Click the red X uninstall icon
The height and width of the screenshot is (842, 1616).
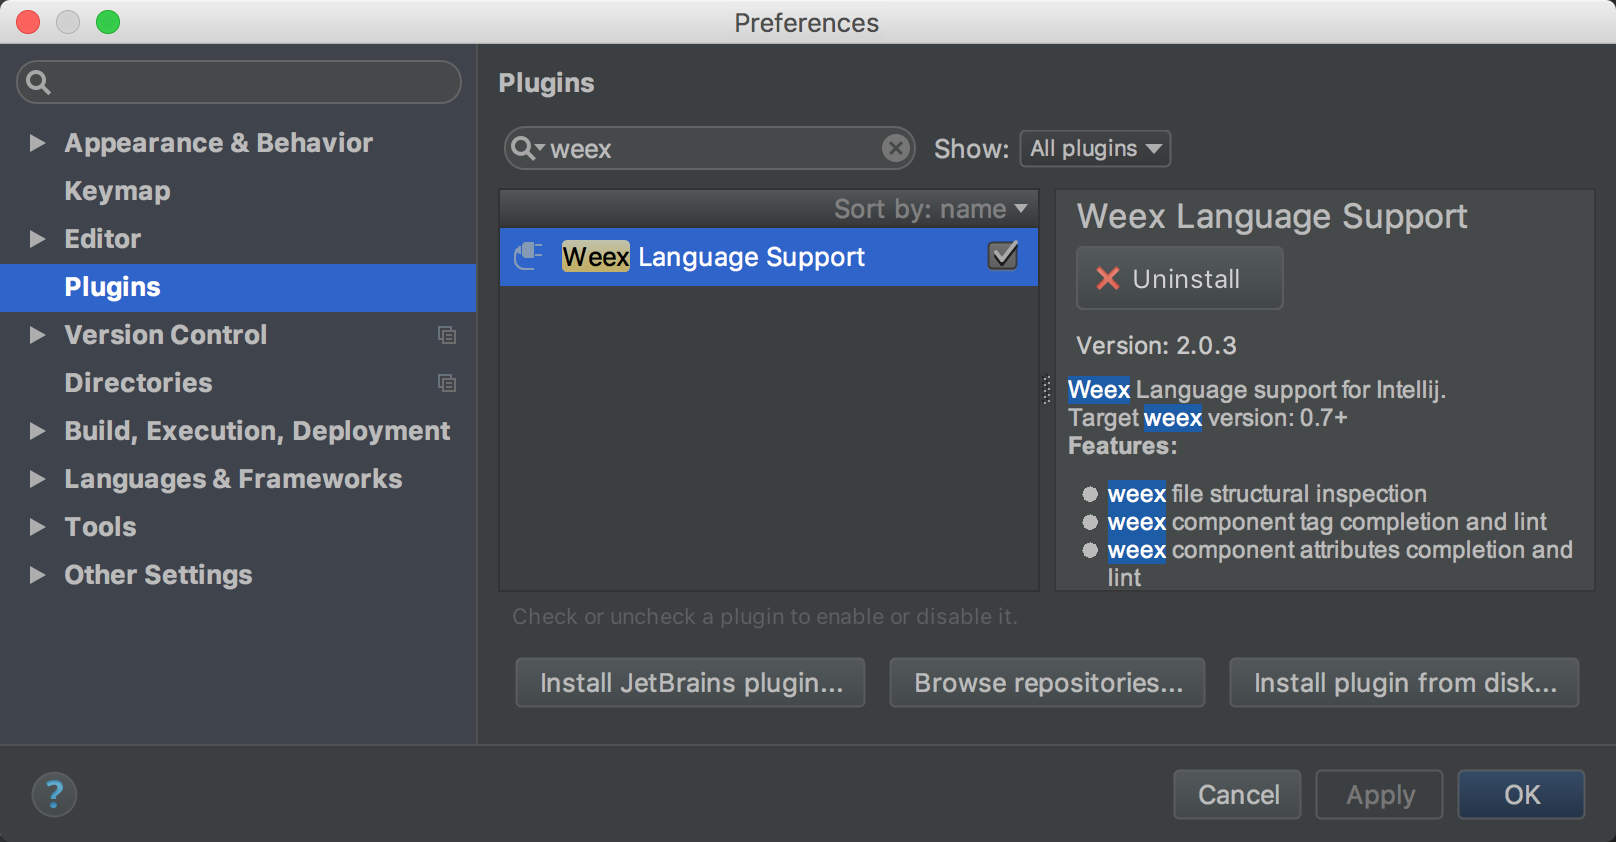tap(1107, 279)
